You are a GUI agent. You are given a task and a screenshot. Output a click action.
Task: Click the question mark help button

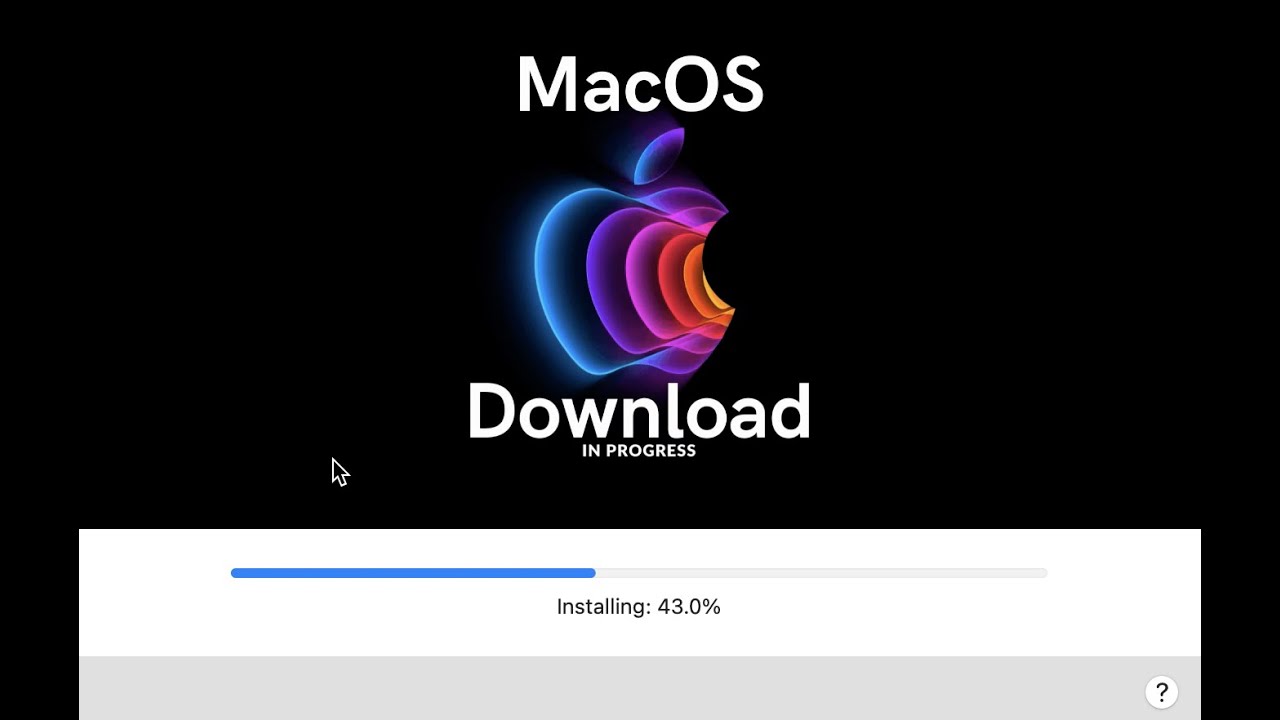tap(1161, 692)
